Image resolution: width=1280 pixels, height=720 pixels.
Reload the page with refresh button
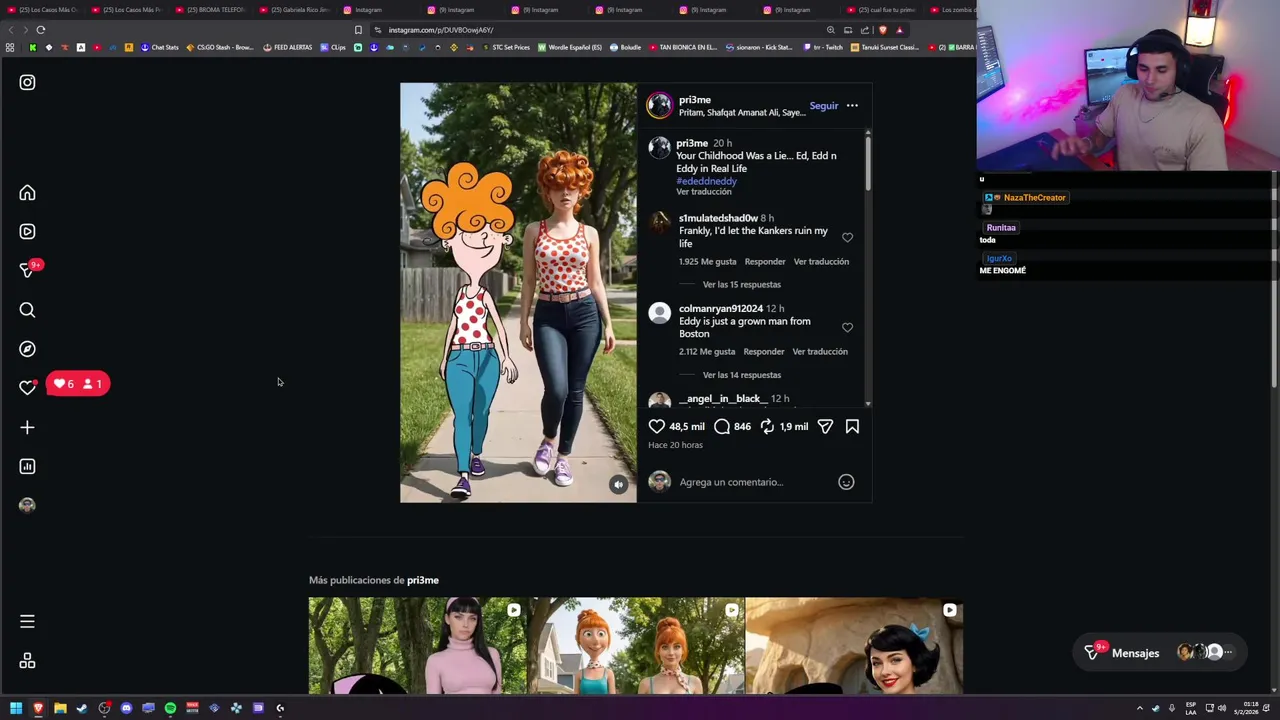pyautogui.click(x=41, y=30)
